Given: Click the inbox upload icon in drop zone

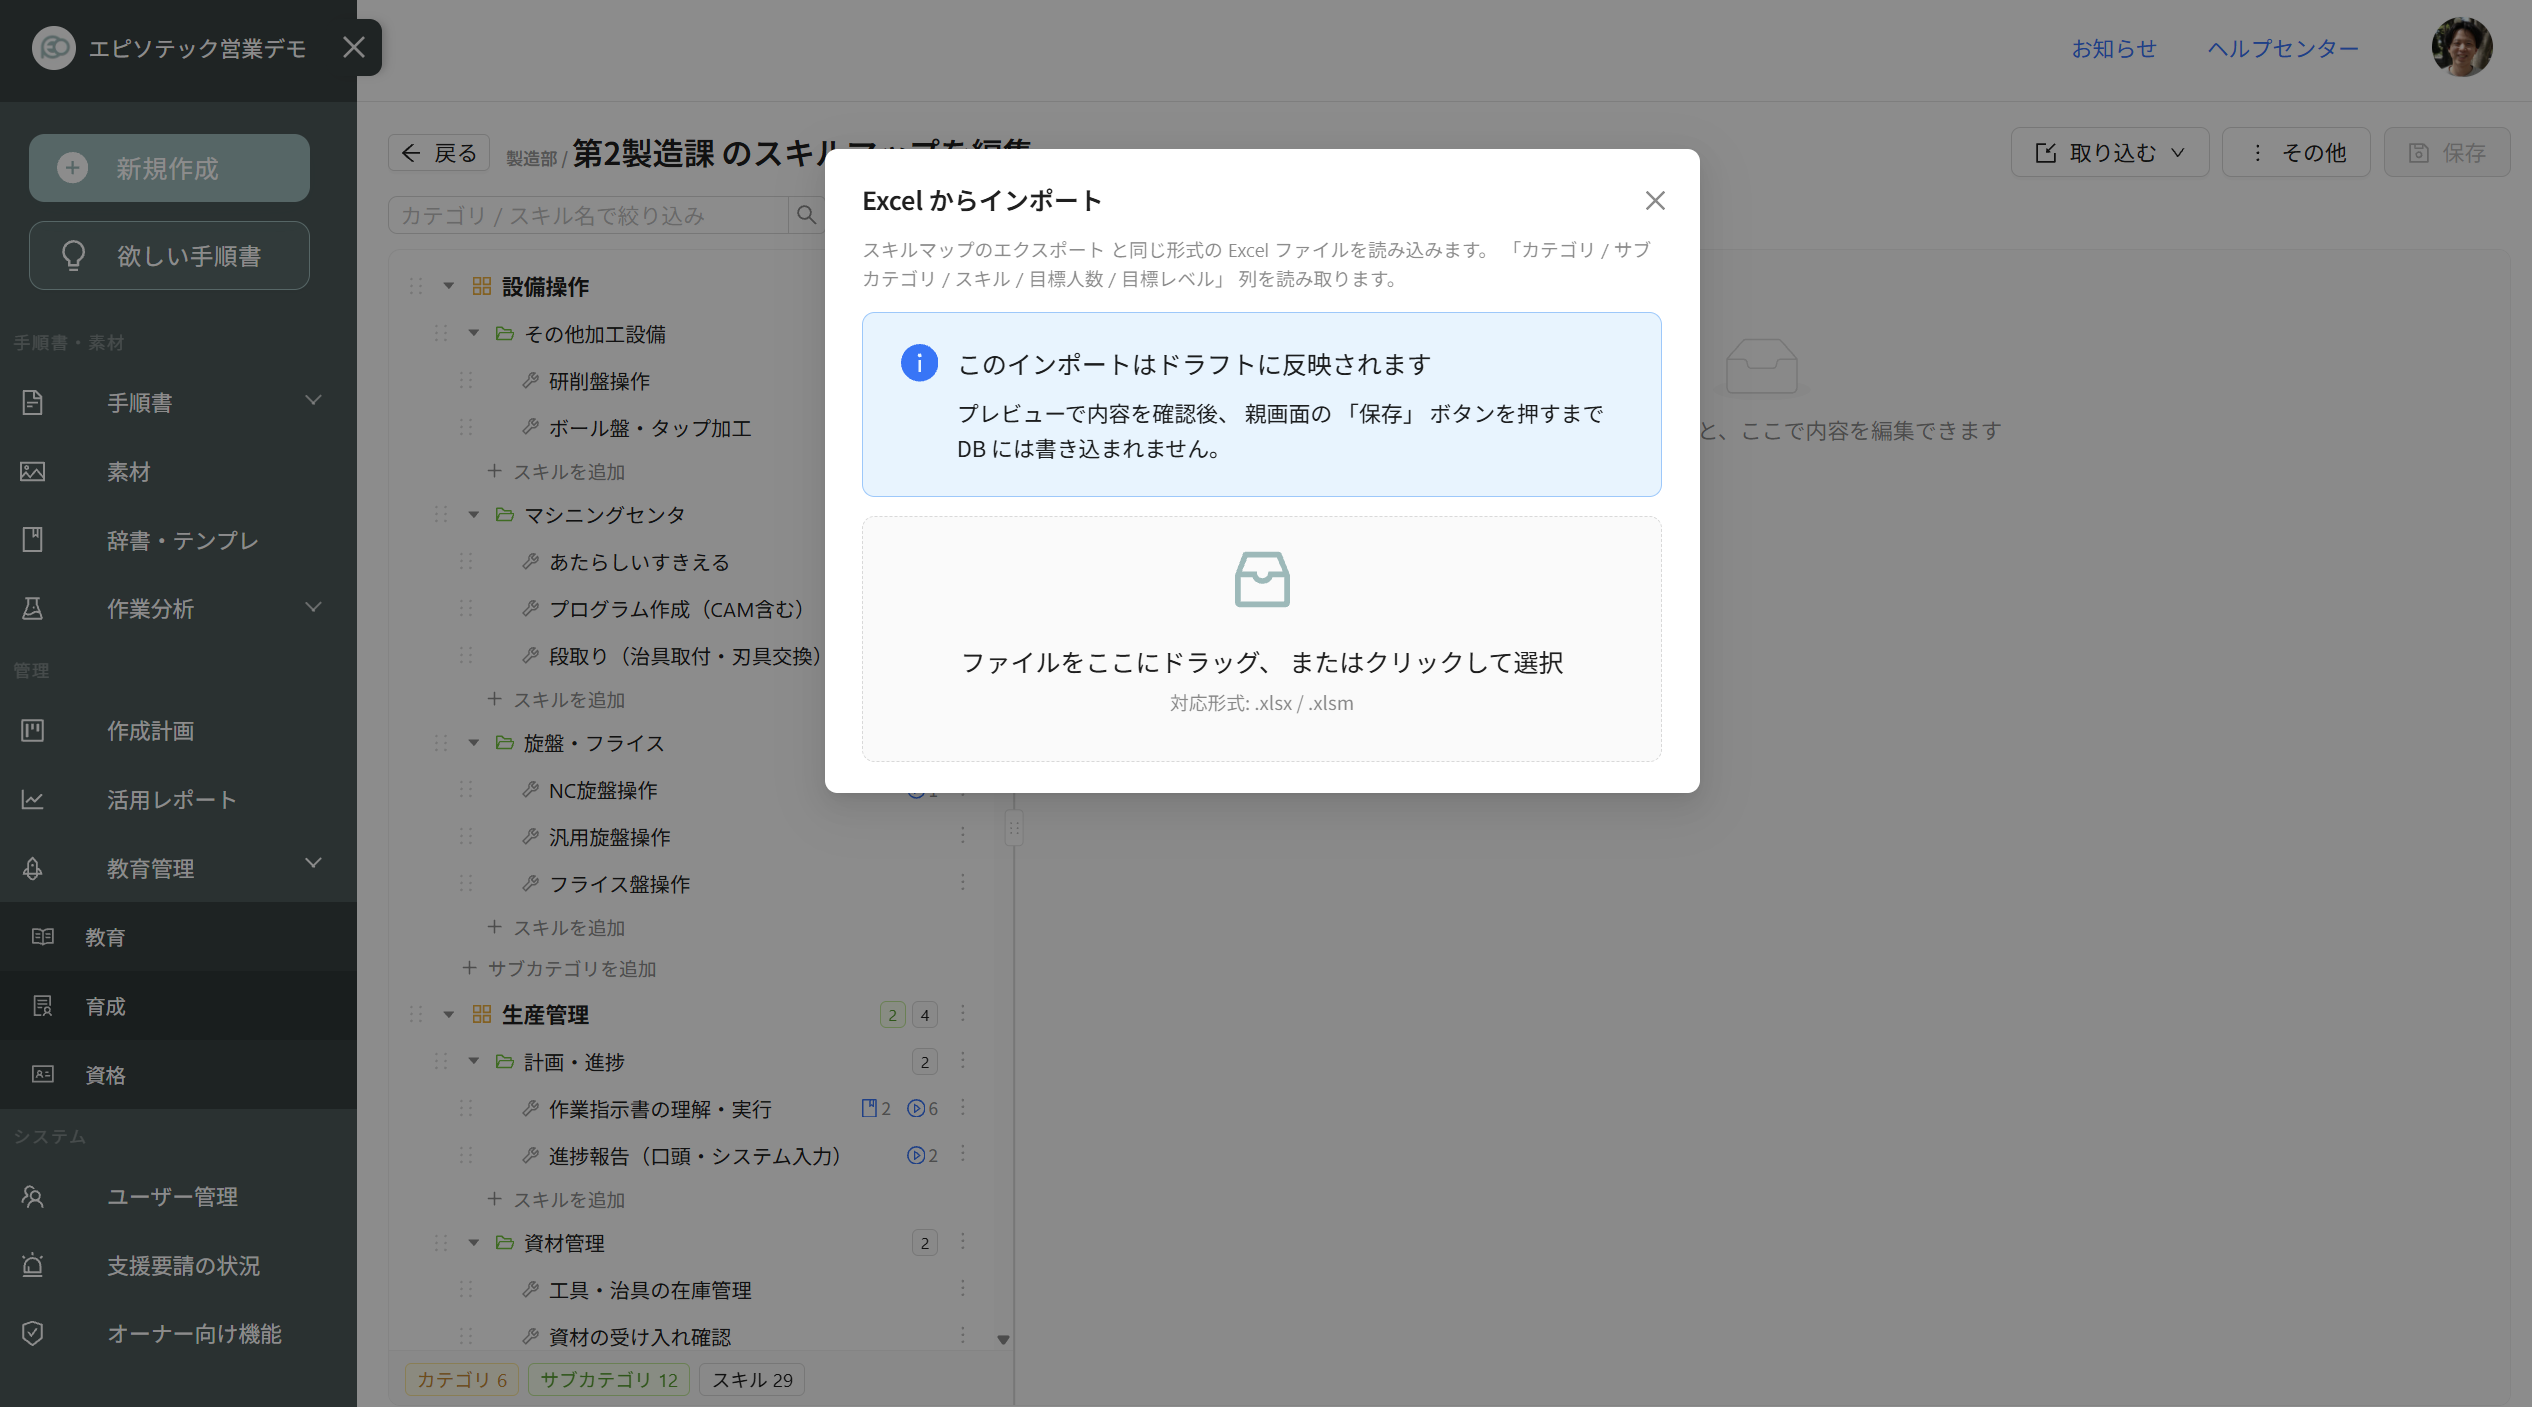Looking at the screenshot, I should [x=1262, y=579].
